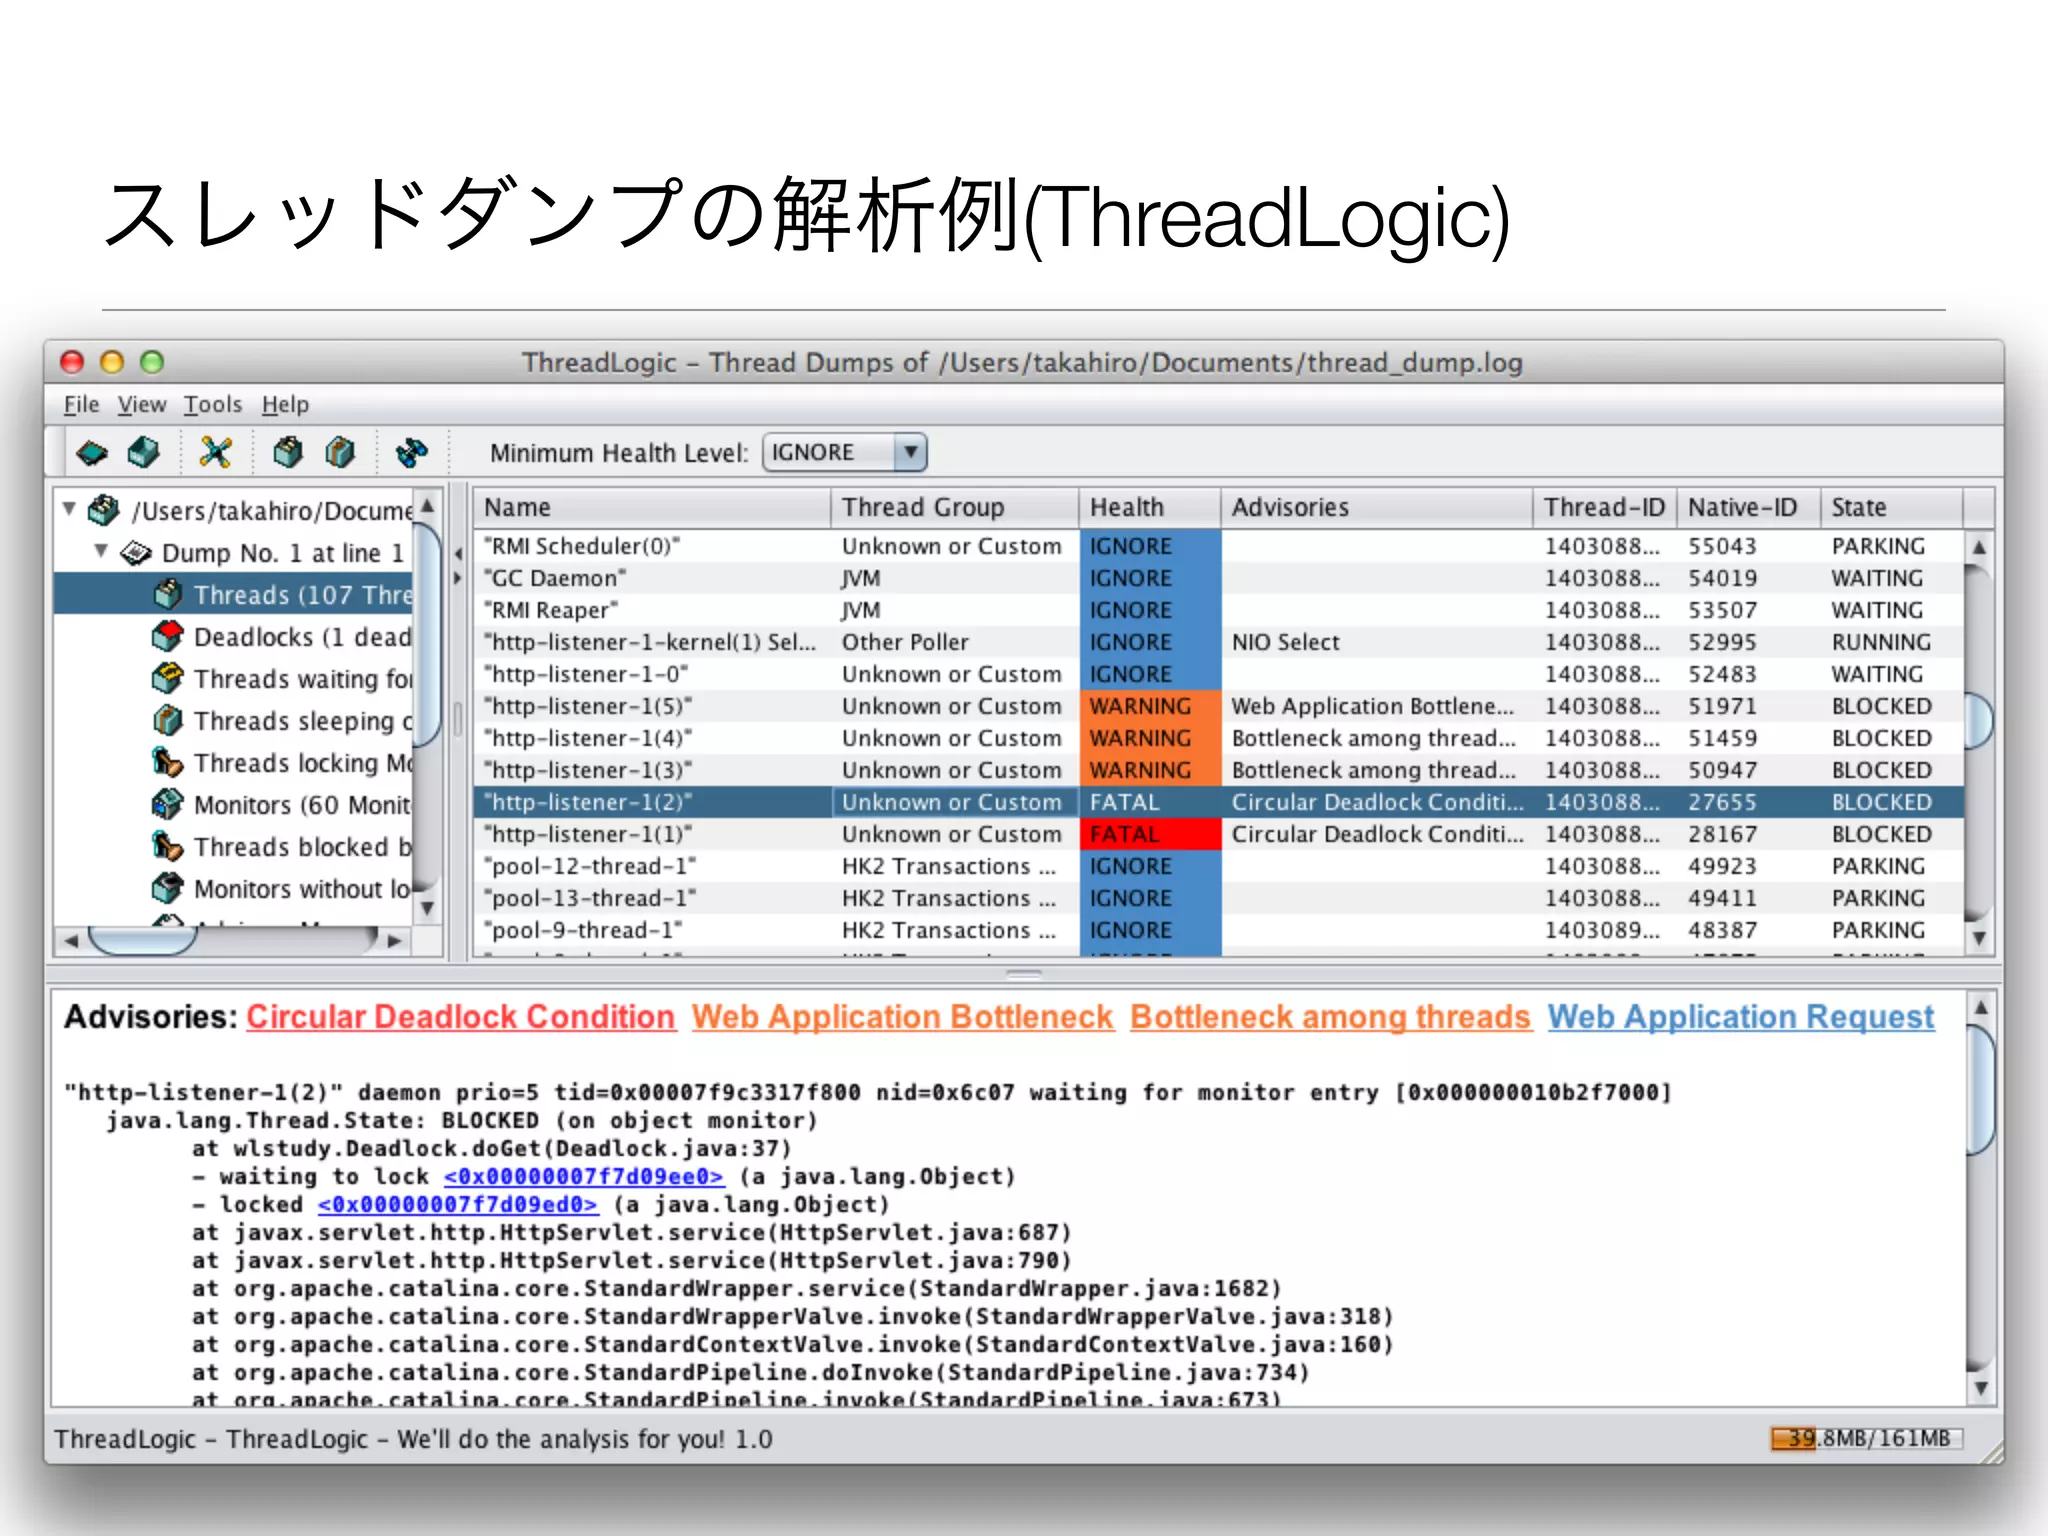Click details pane scroll-down arrow
This screenshot has height=1536, width=2048.
(x=1980, y=1388)
